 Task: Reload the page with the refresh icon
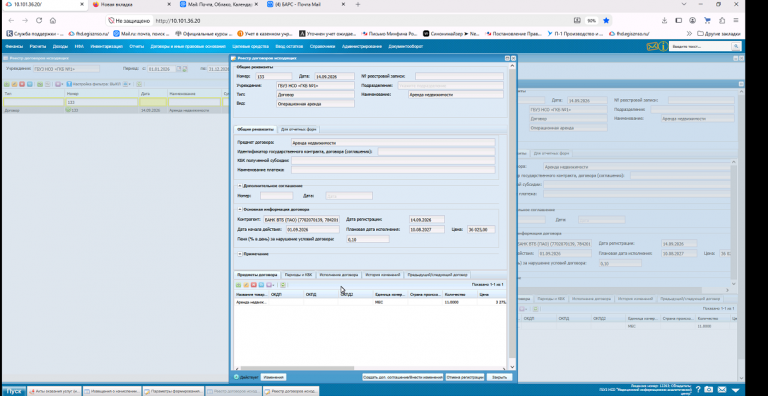pos(39,21)
